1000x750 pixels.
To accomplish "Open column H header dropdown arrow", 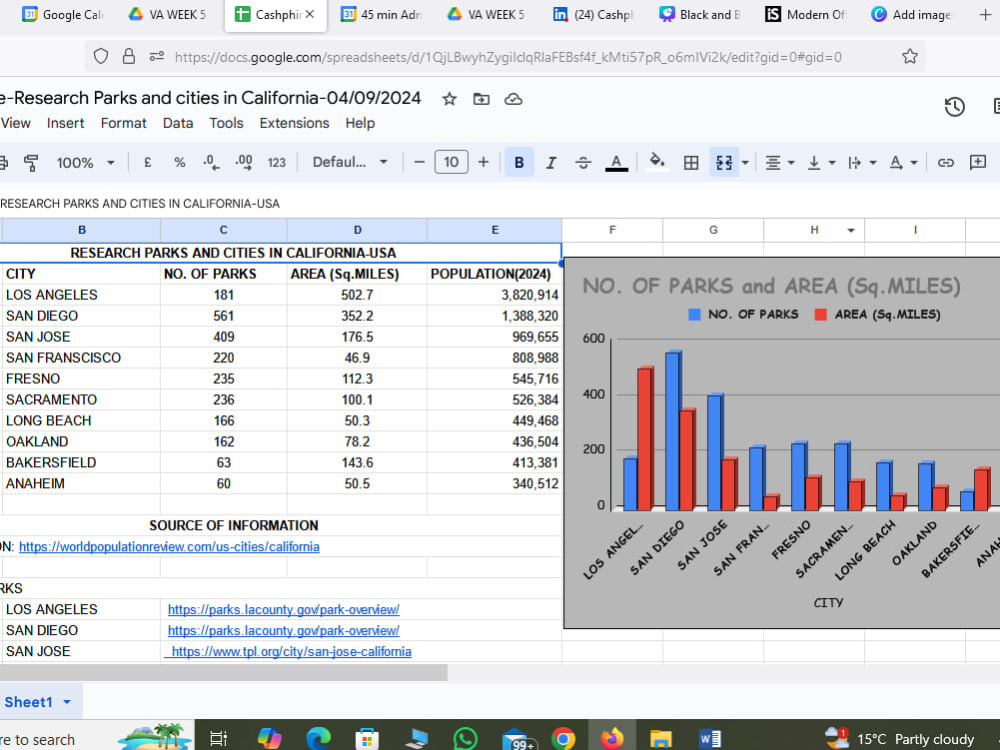I will coord(851,230).
